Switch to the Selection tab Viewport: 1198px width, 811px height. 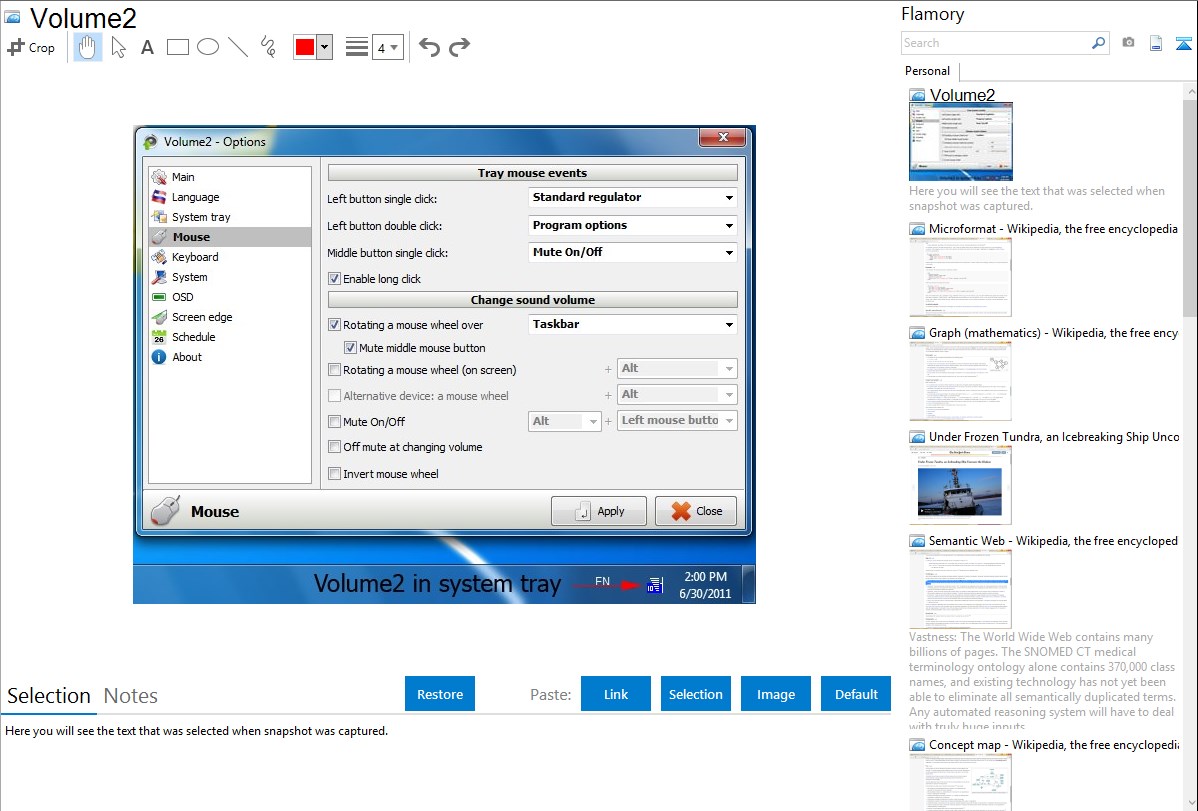point(49,696)
